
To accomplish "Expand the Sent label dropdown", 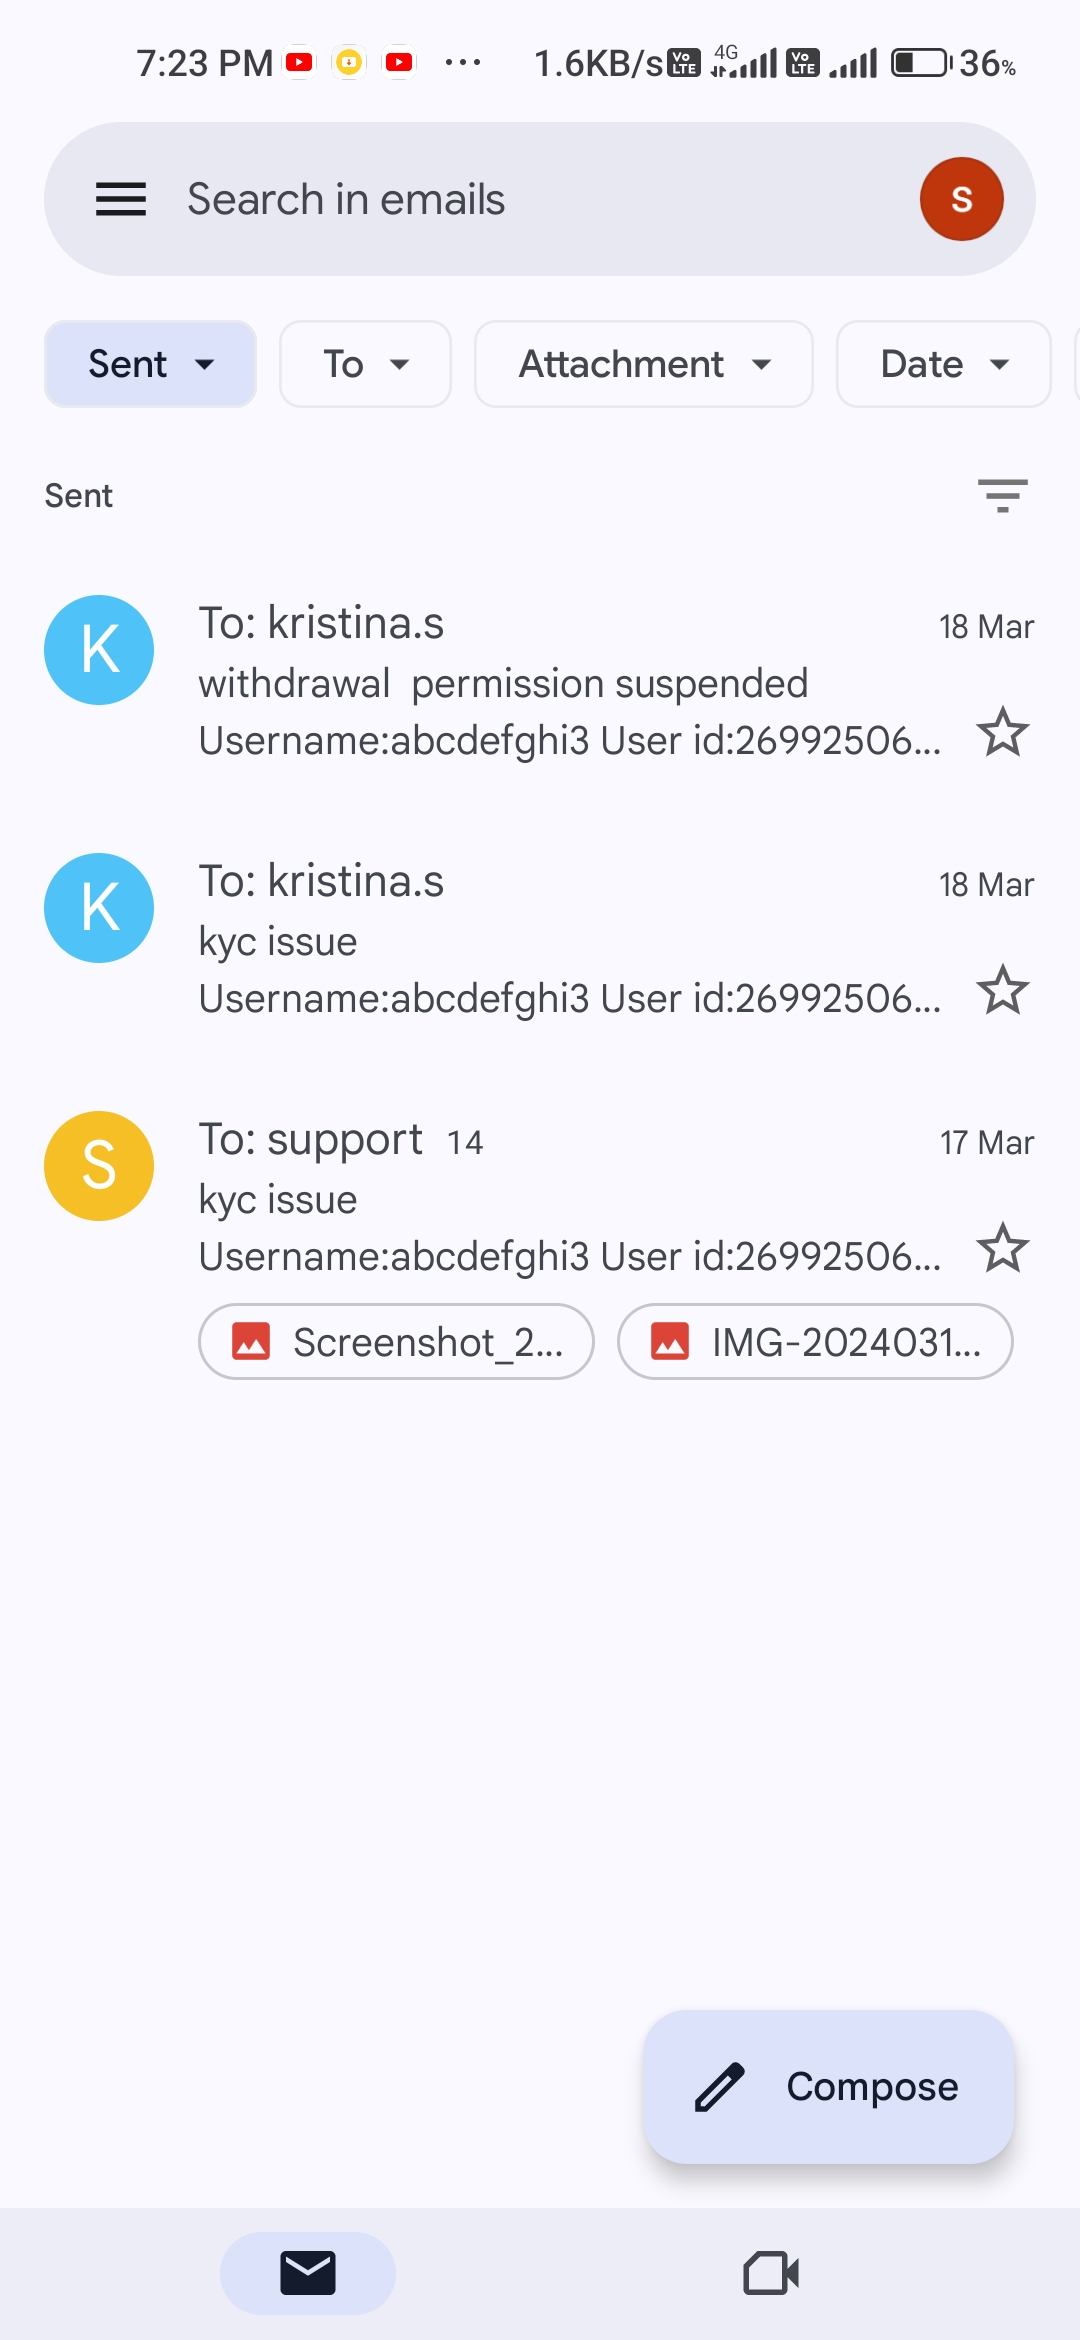I will [x=150, y=364].
